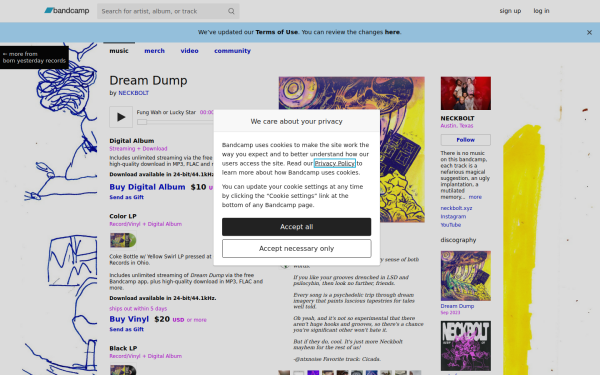
Task: Switch to the music tab
Action: pos(119,51)
